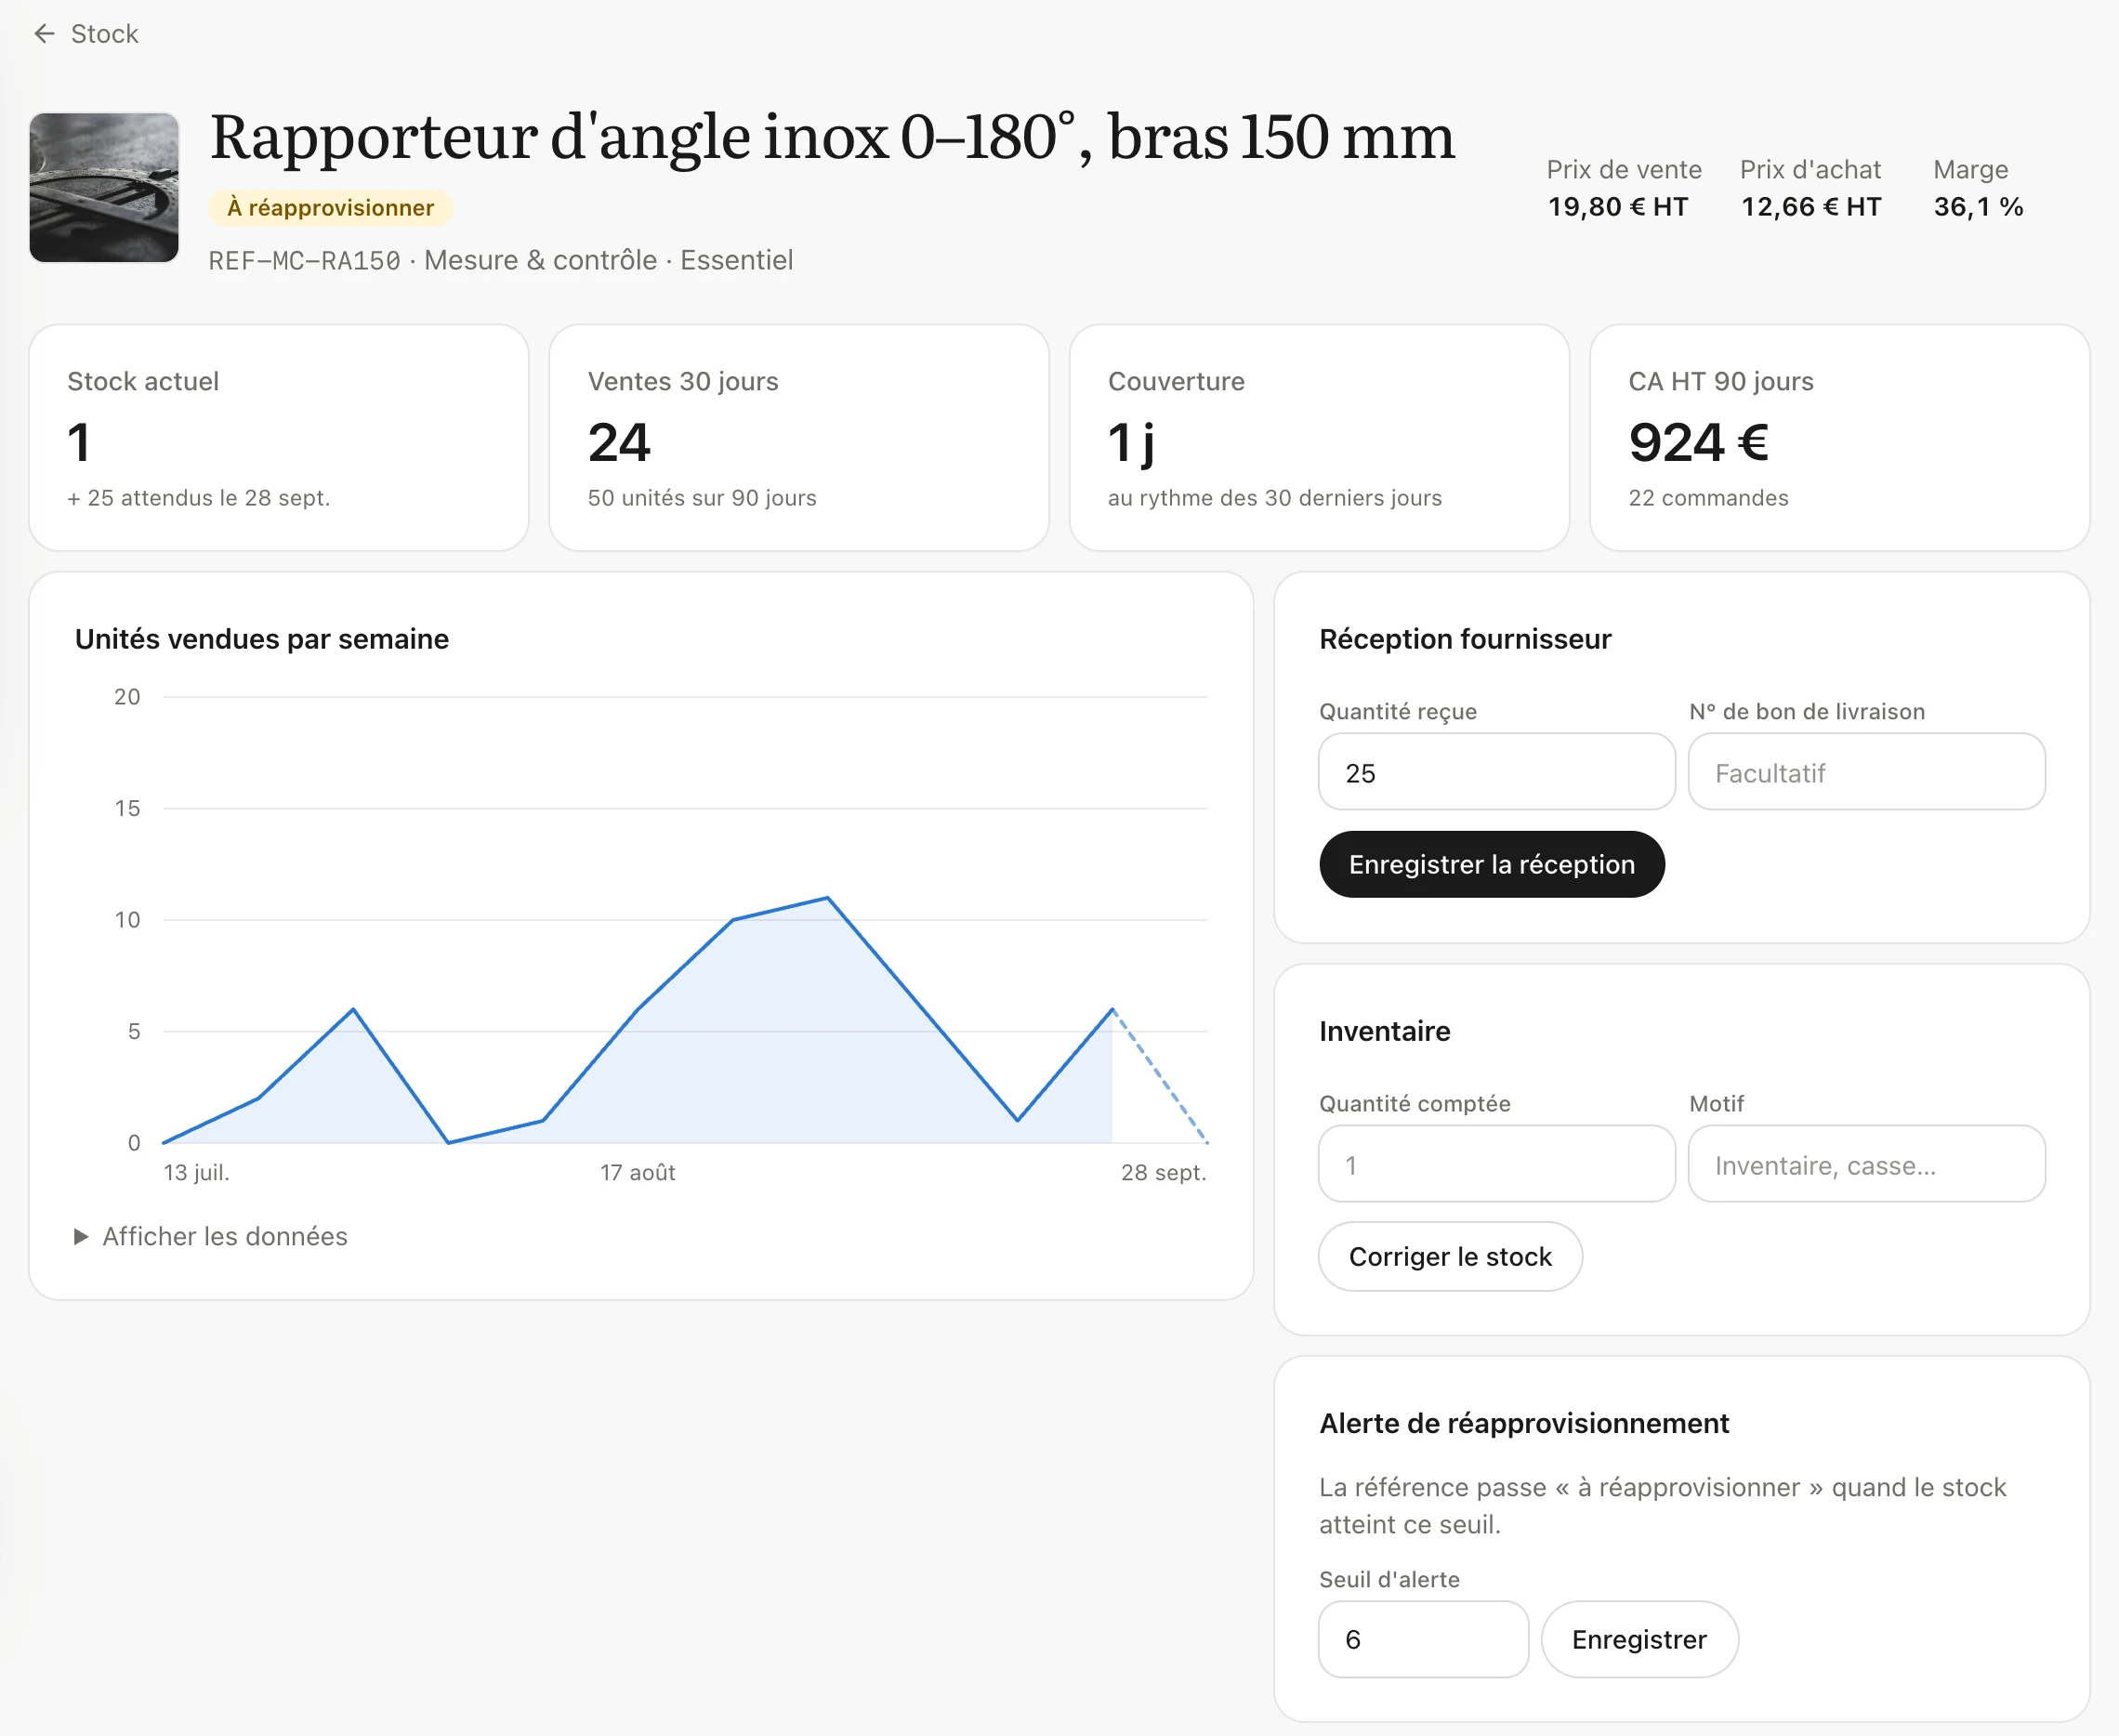Click the product title Rapporteur d'angle inox

coord(832,136)
